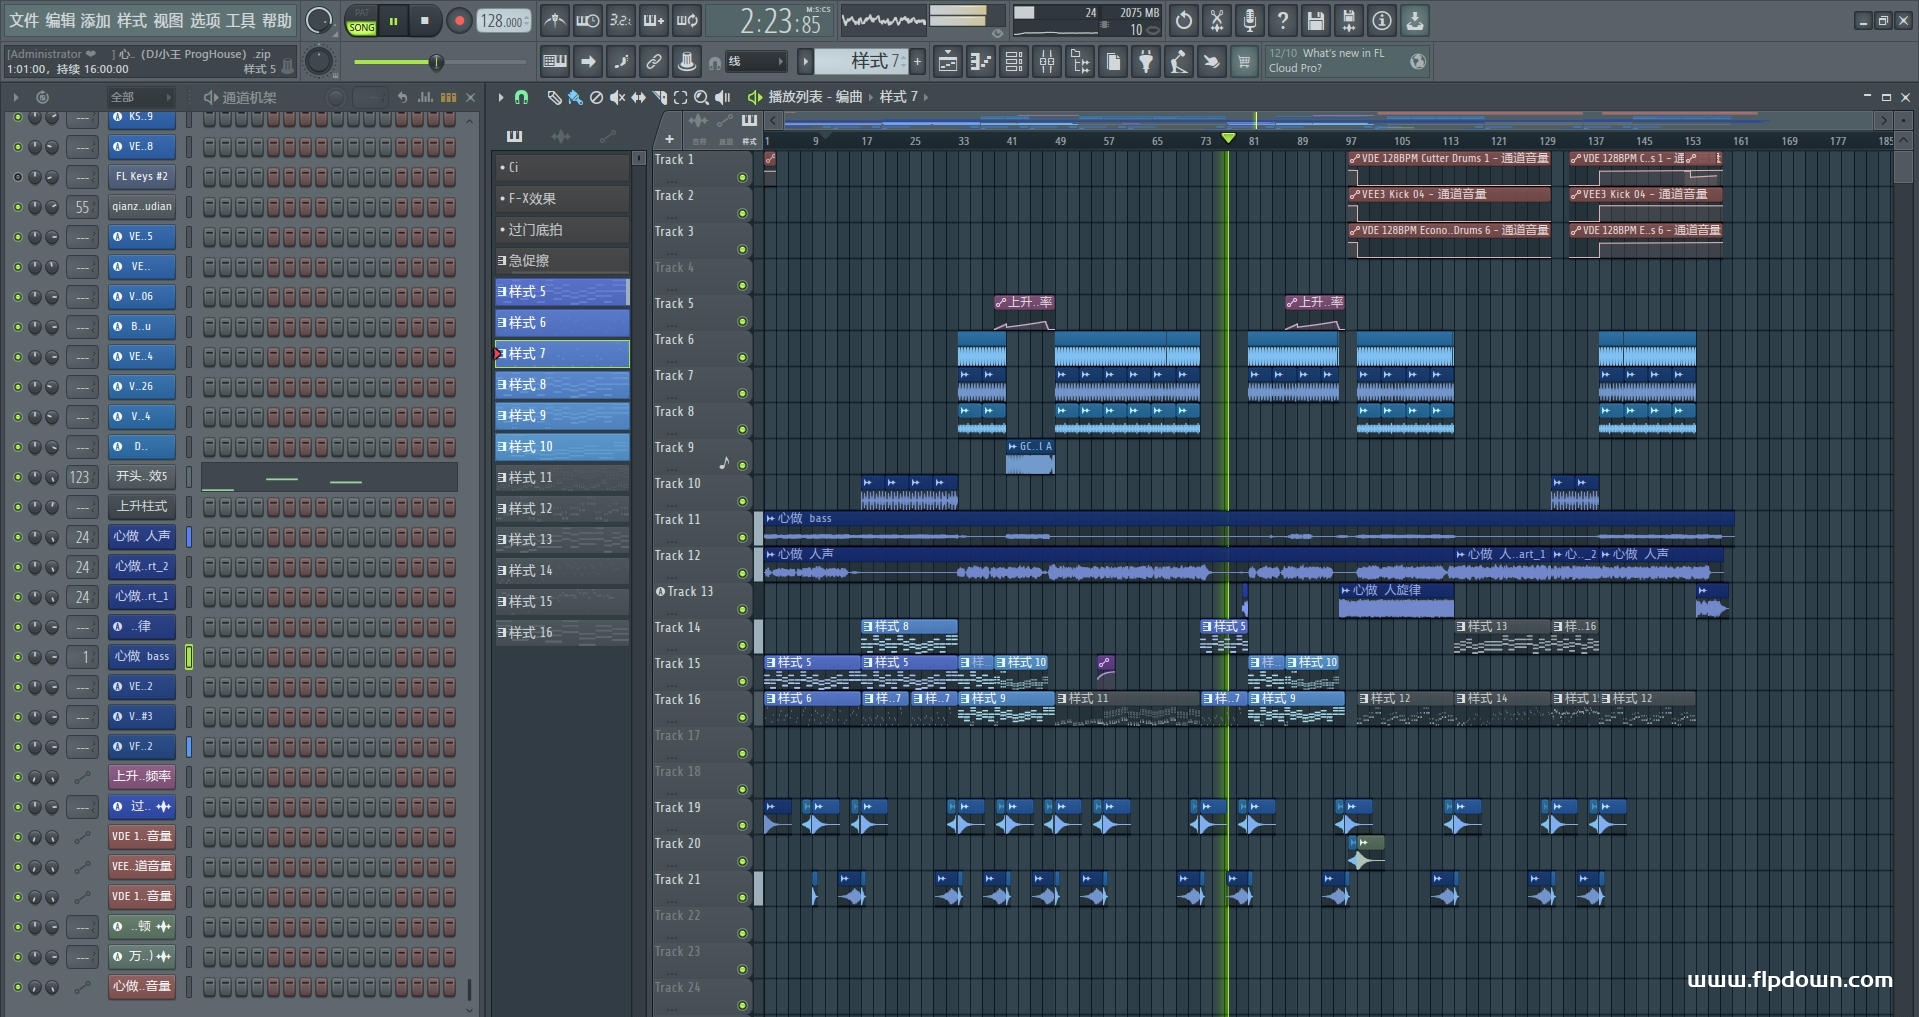This screenshot has width=1919, height=1017.
Task: Click the FL Keys #2 channel button
Action: (141, 177)
